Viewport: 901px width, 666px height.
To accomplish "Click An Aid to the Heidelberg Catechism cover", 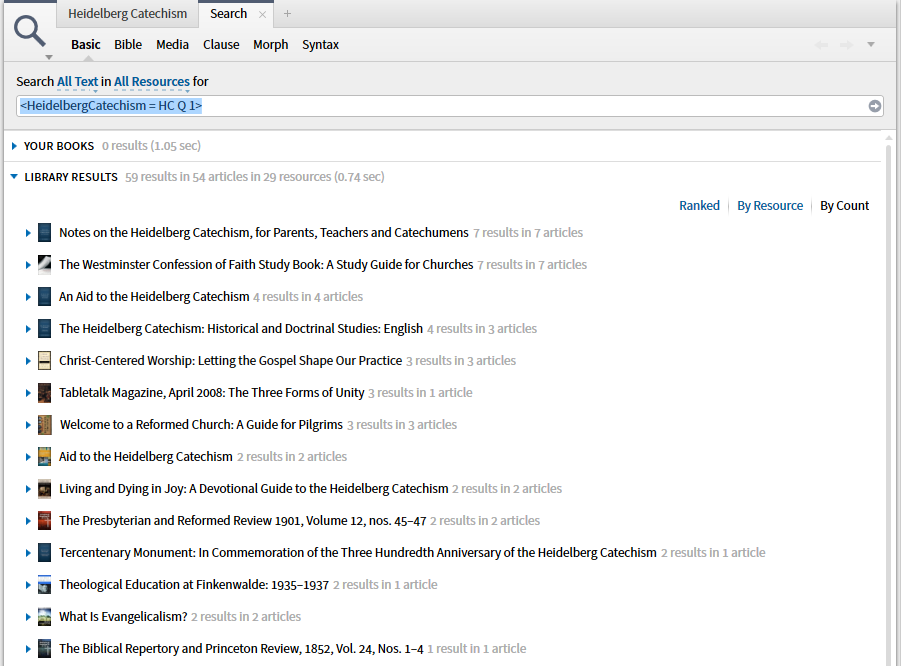I will click(44, 297).
